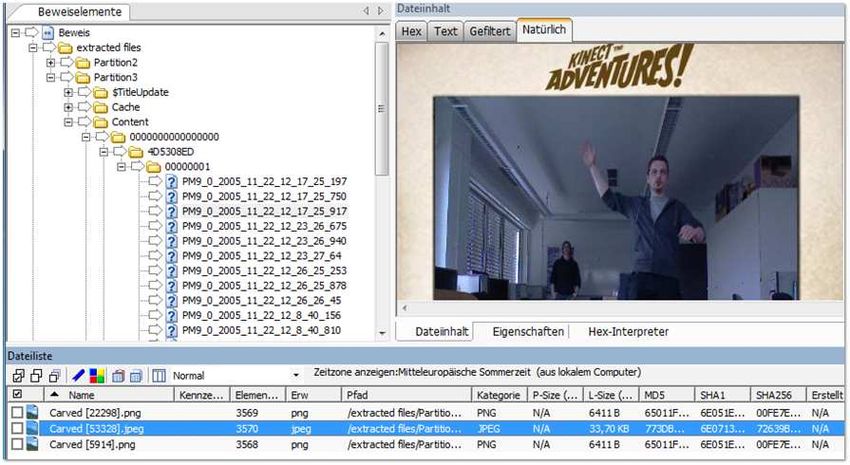850x465 pixels.
Task: Click the Cache folder icon
Action: [101, 107]
